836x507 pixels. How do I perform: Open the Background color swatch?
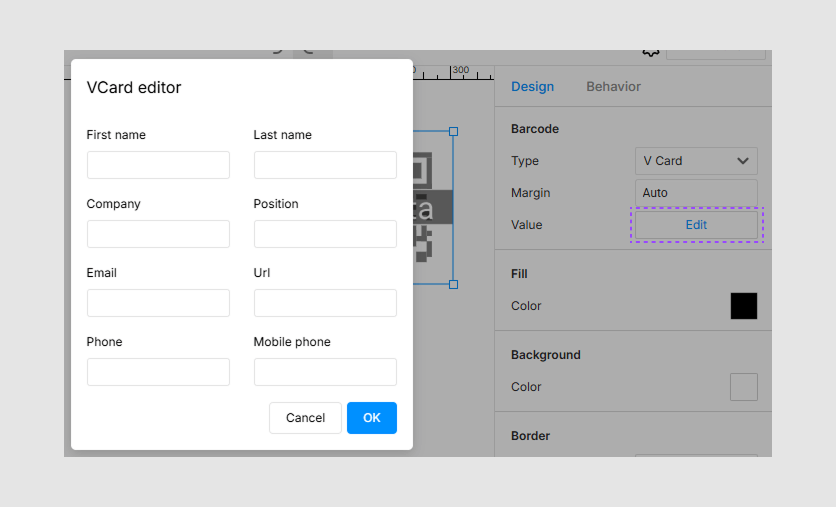(x=743, y=387)
